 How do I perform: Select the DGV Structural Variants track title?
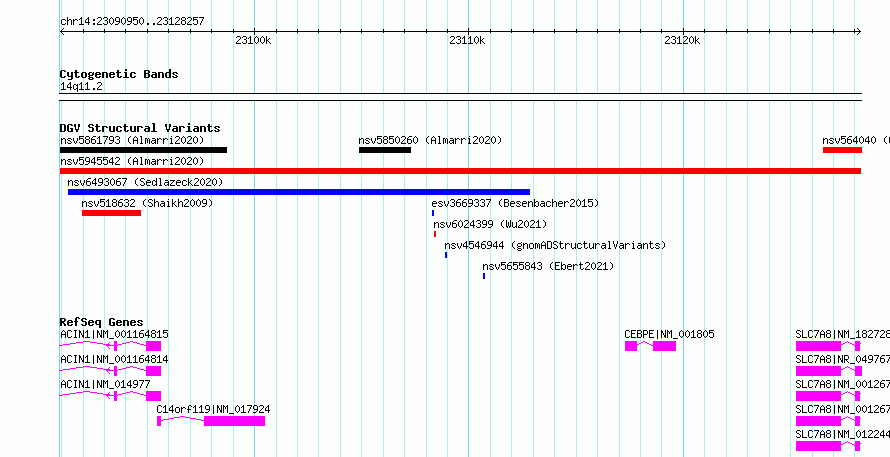[x=140, y=128]
